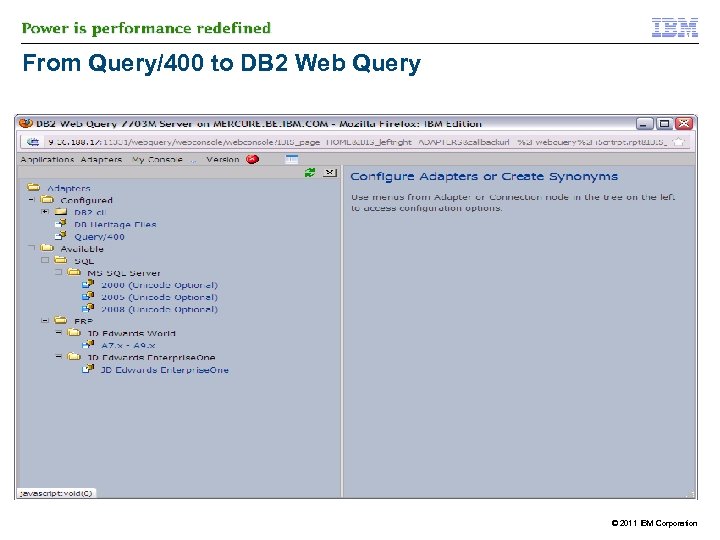The height and width of the screenshot is (540, 720).
Task: Click the Configured folder icon
Action: pyautogui.click(x=47, y=199)
